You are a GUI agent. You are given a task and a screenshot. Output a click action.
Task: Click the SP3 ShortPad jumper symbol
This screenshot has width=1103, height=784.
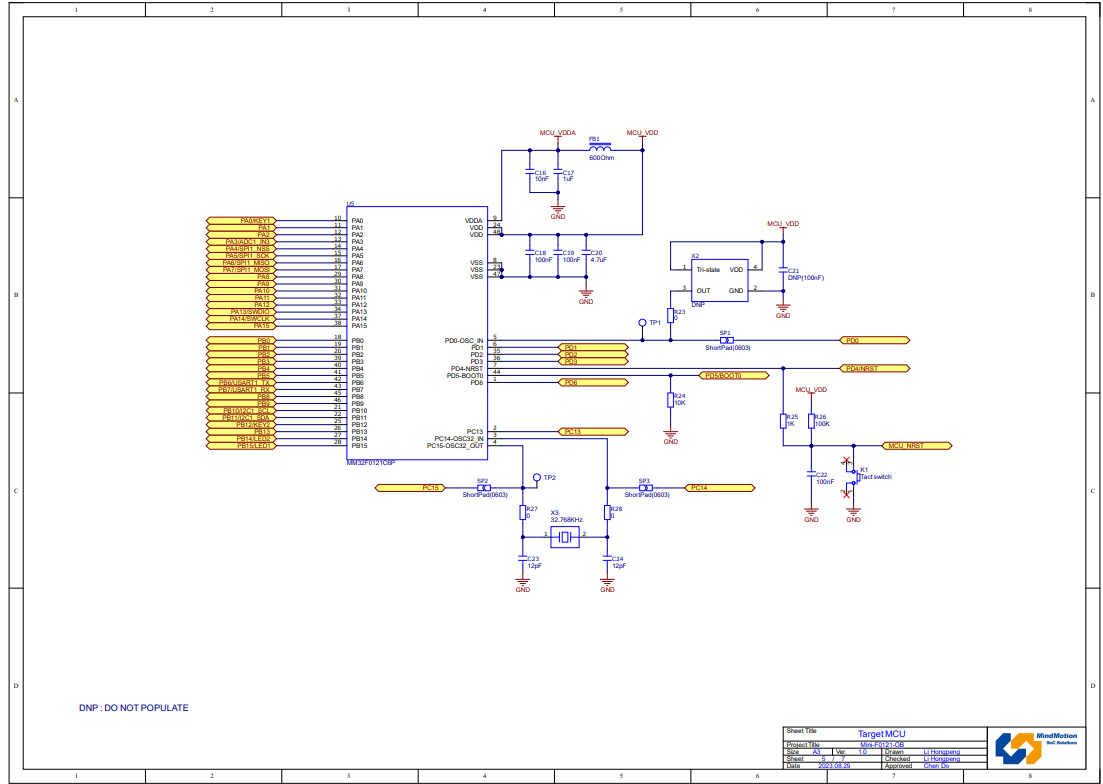pyautogui.click(x=646, y=488)
